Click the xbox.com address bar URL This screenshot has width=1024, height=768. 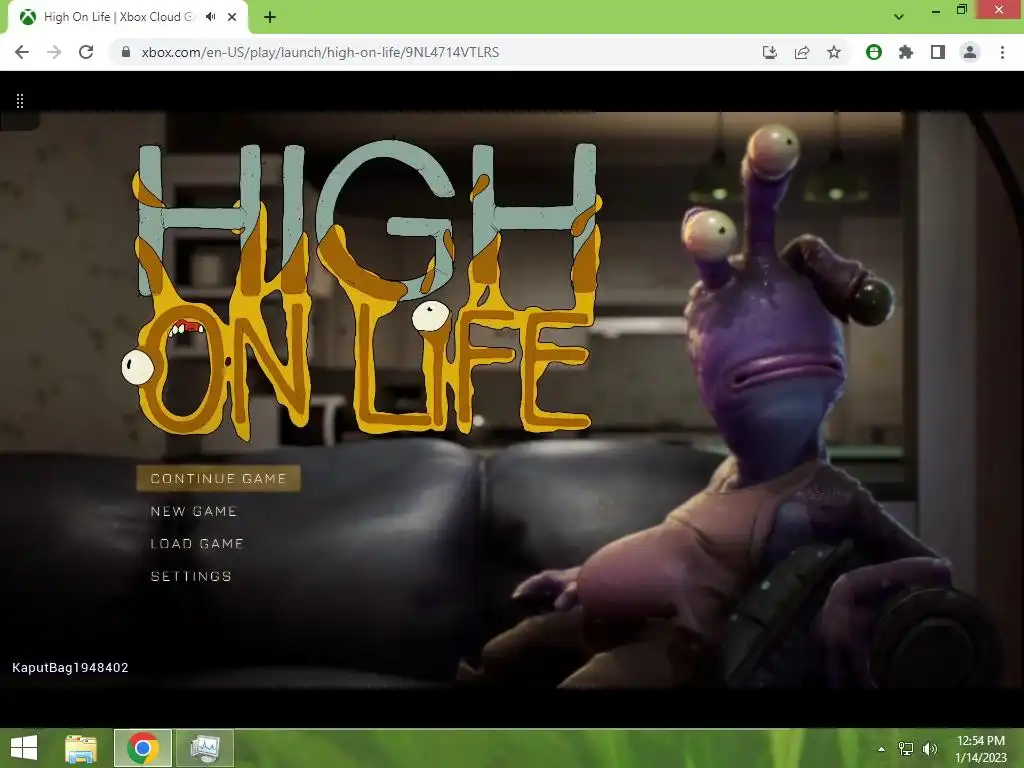click(x=320, y=52)
